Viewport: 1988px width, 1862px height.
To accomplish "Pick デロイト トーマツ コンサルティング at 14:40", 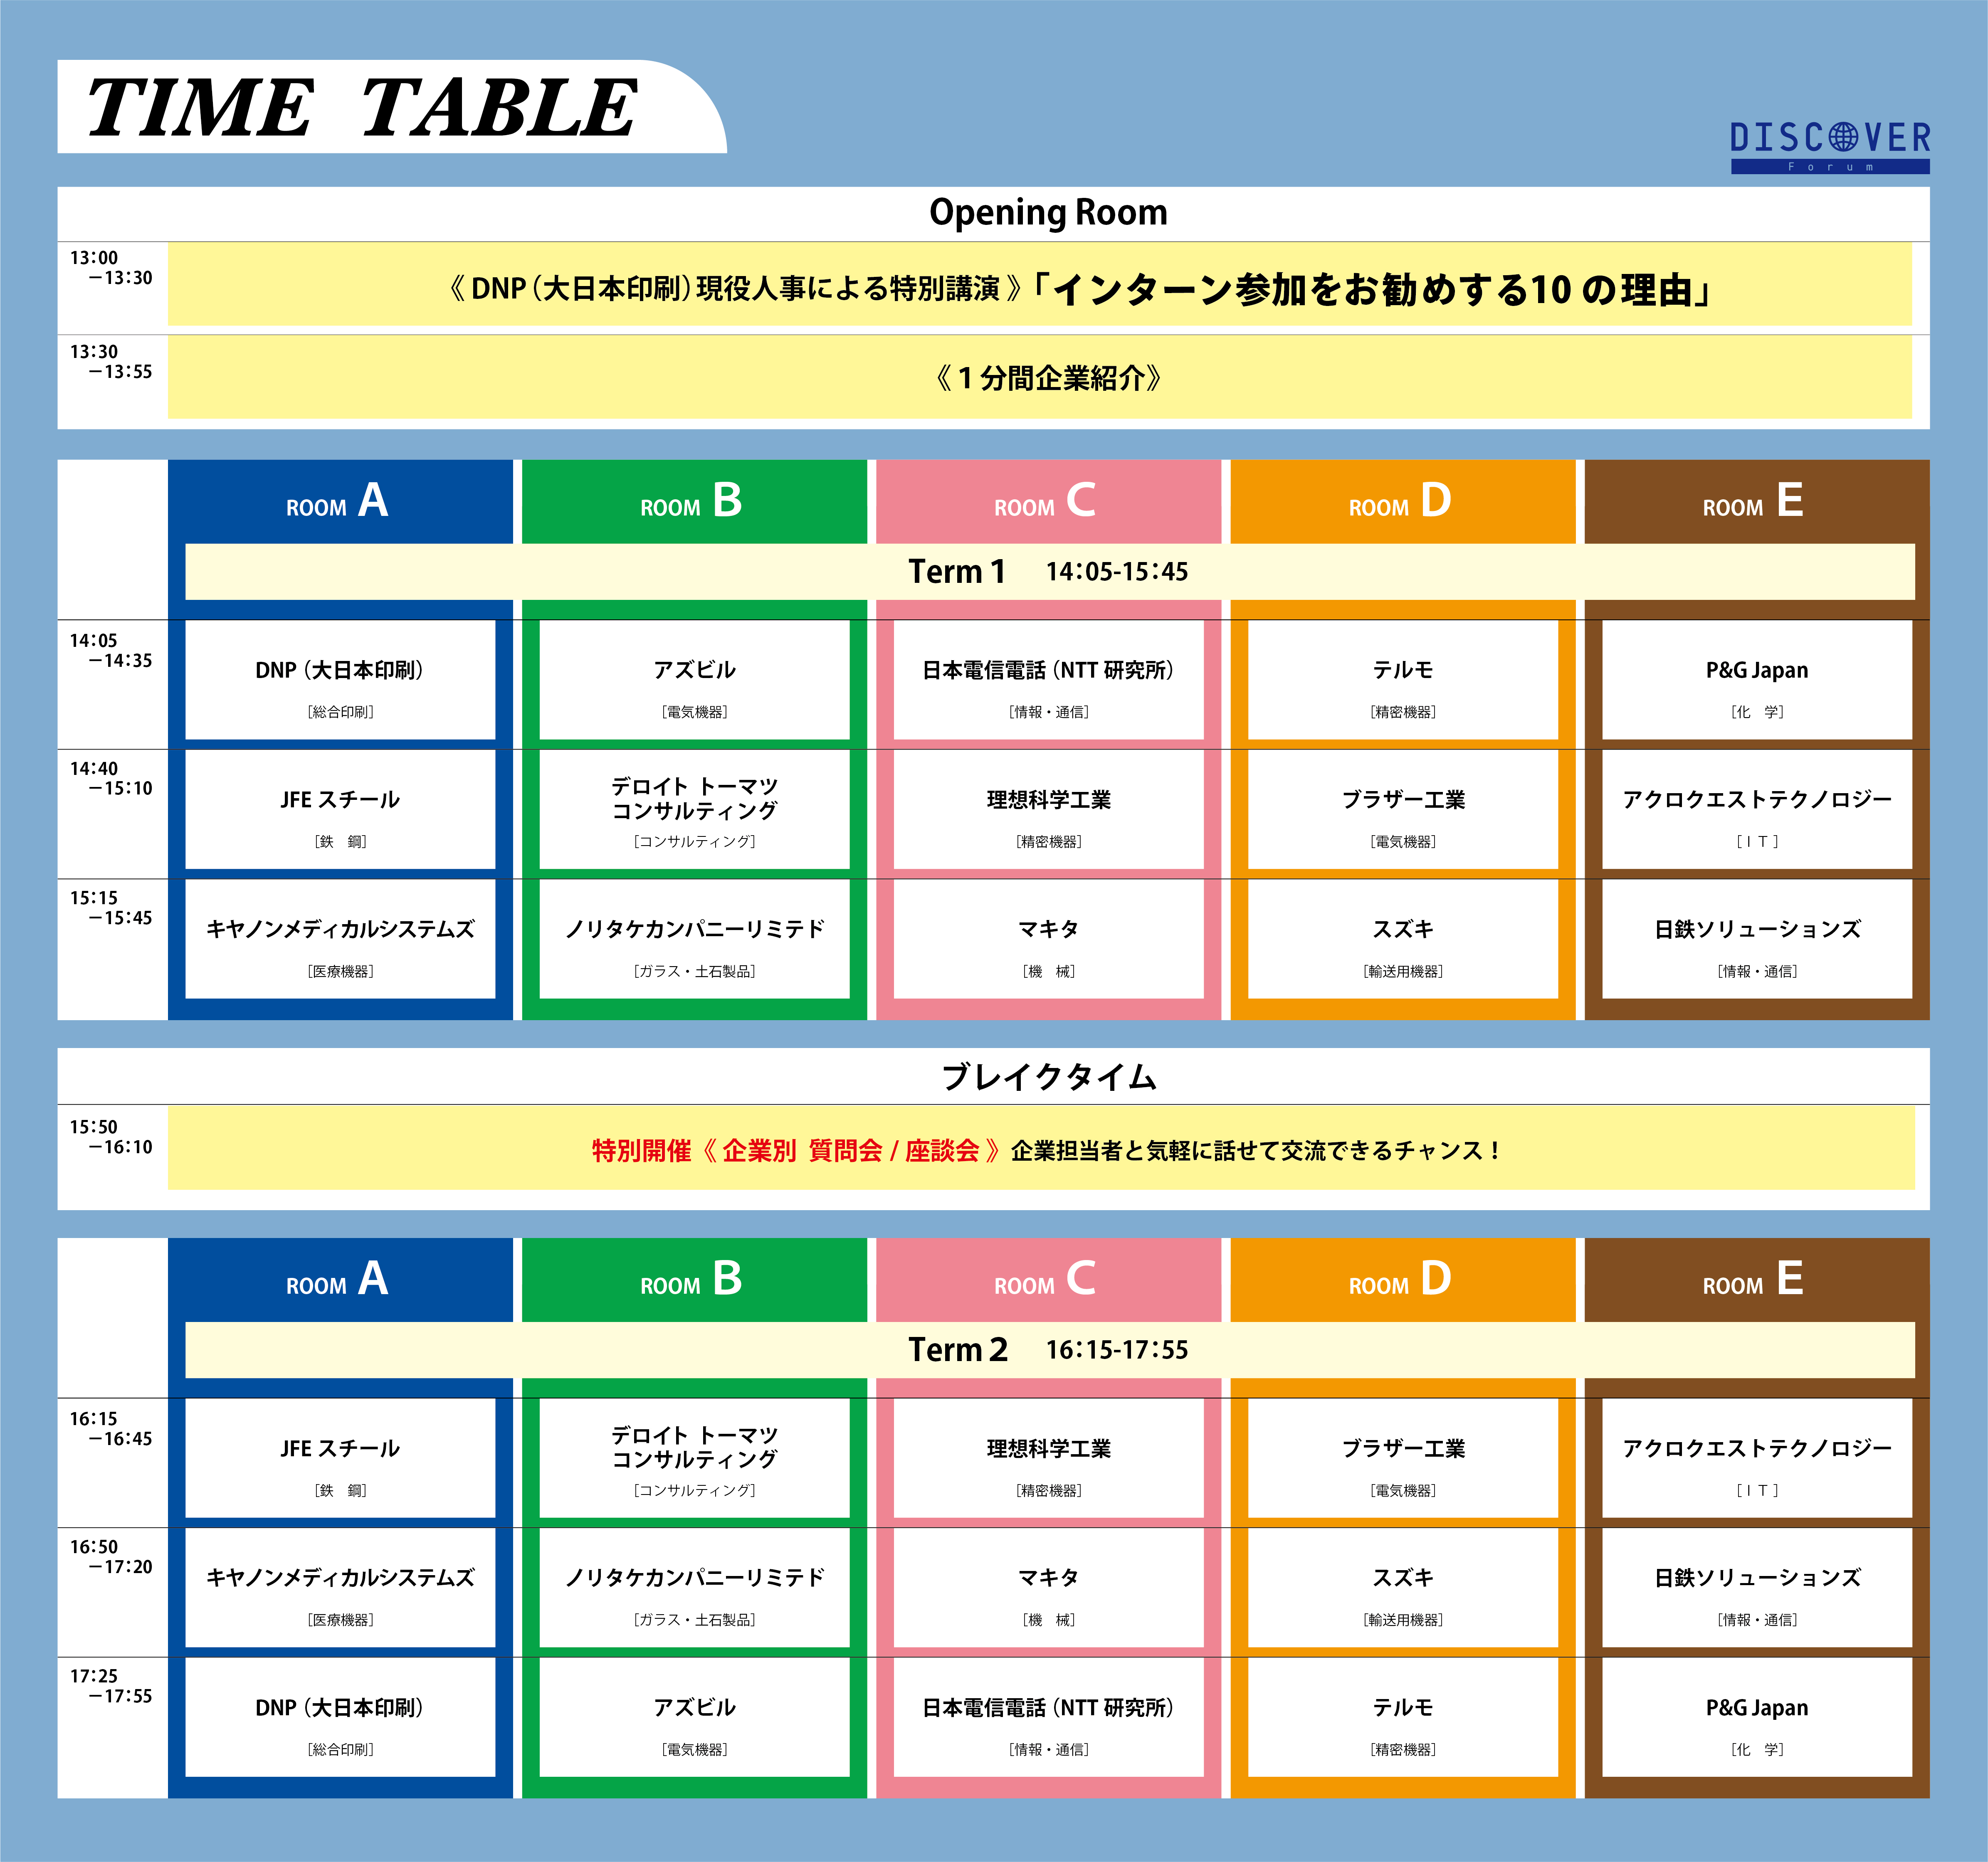I will tap(694, 810).
